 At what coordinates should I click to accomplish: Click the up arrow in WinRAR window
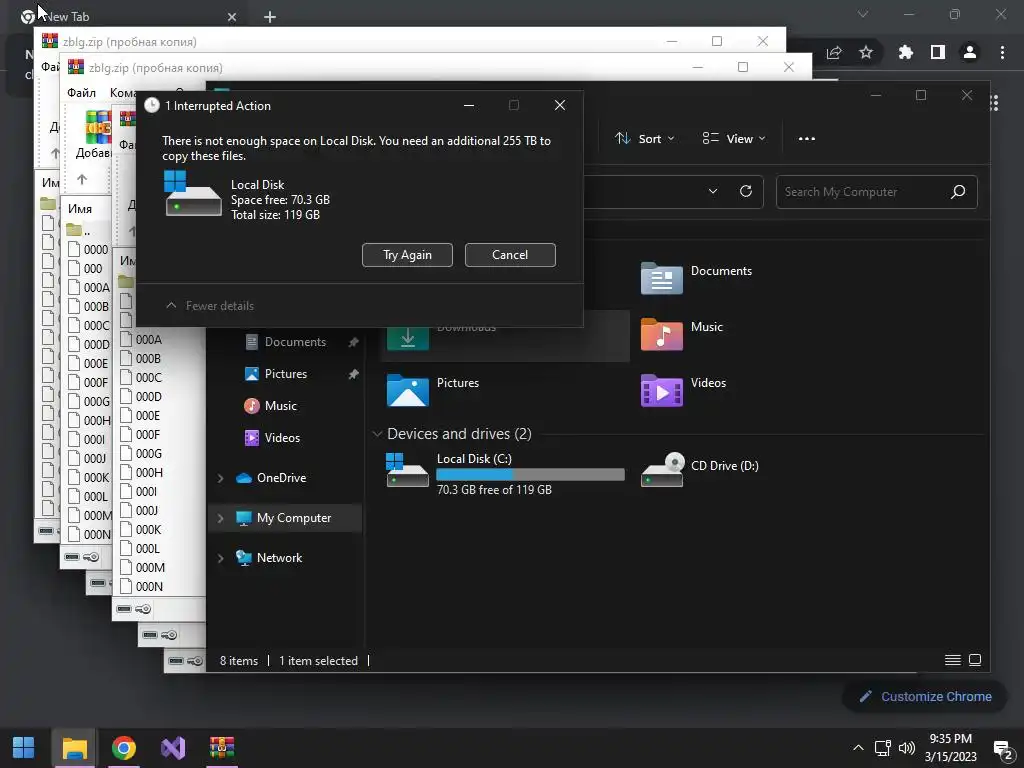pos(82,179)
